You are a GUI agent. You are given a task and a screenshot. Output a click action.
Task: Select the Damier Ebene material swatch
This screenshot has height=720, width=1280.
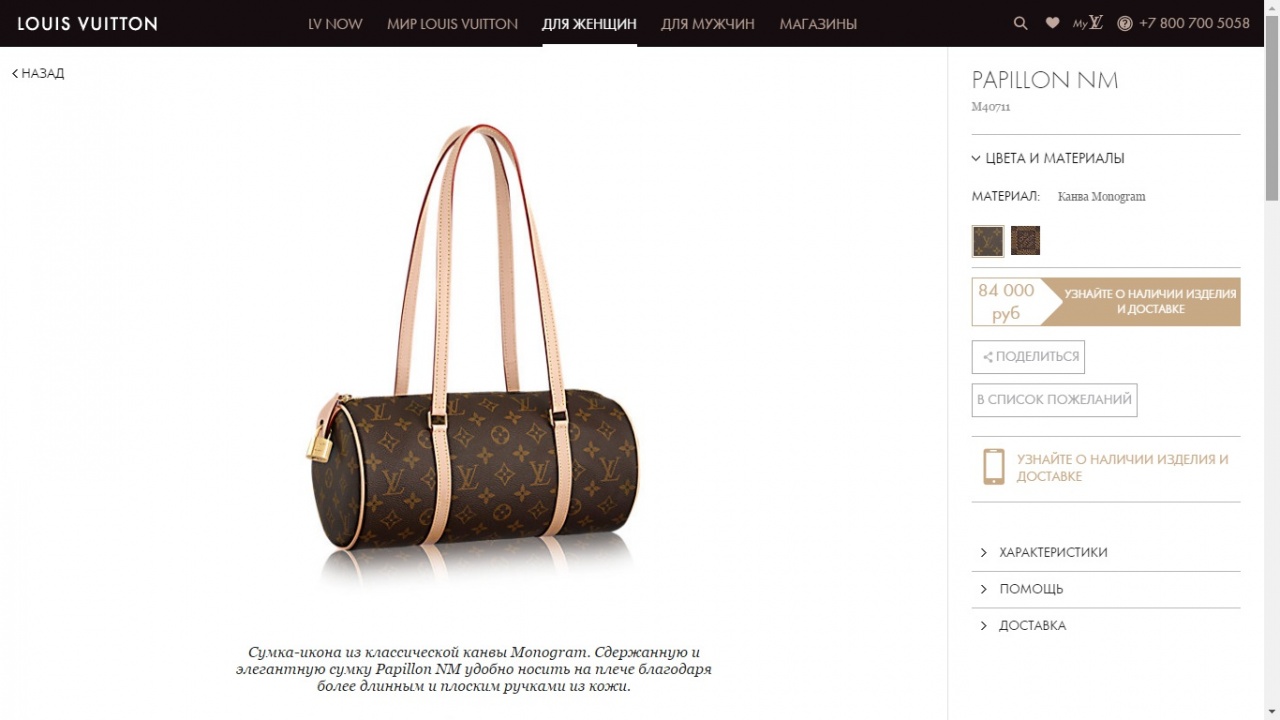tap(1025, 241)
